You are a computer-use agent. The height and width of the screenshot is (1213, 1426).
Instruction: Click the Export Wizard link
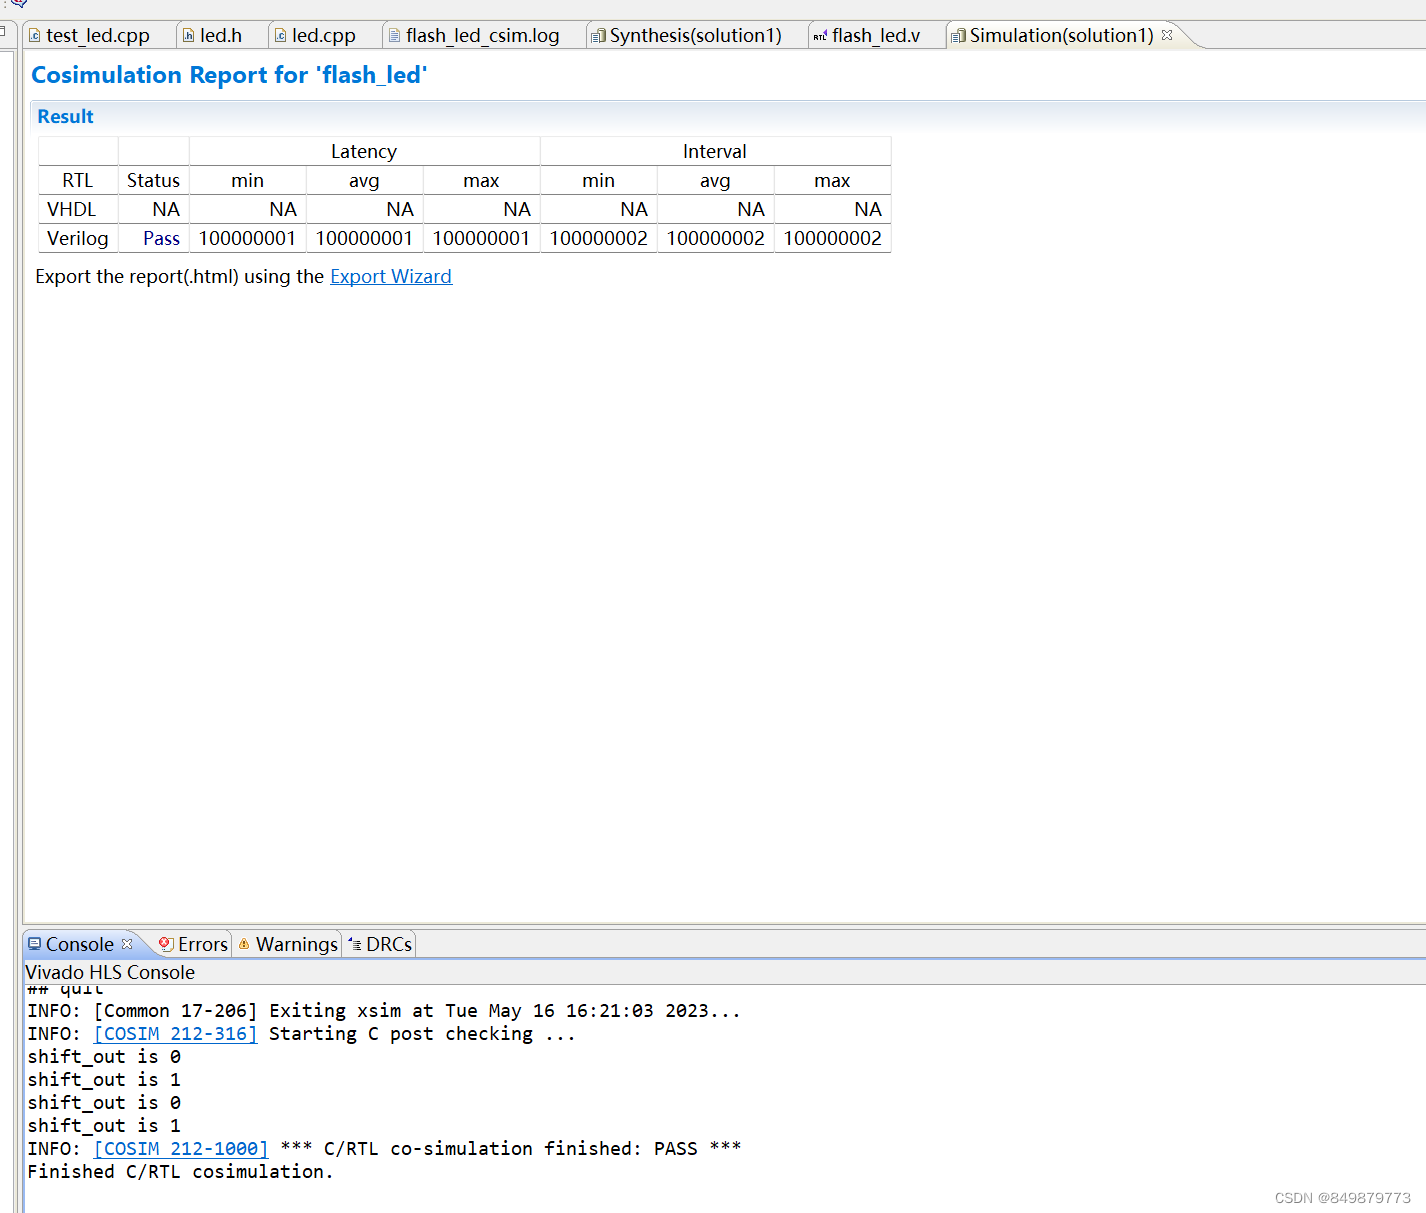tap(391, 277)
